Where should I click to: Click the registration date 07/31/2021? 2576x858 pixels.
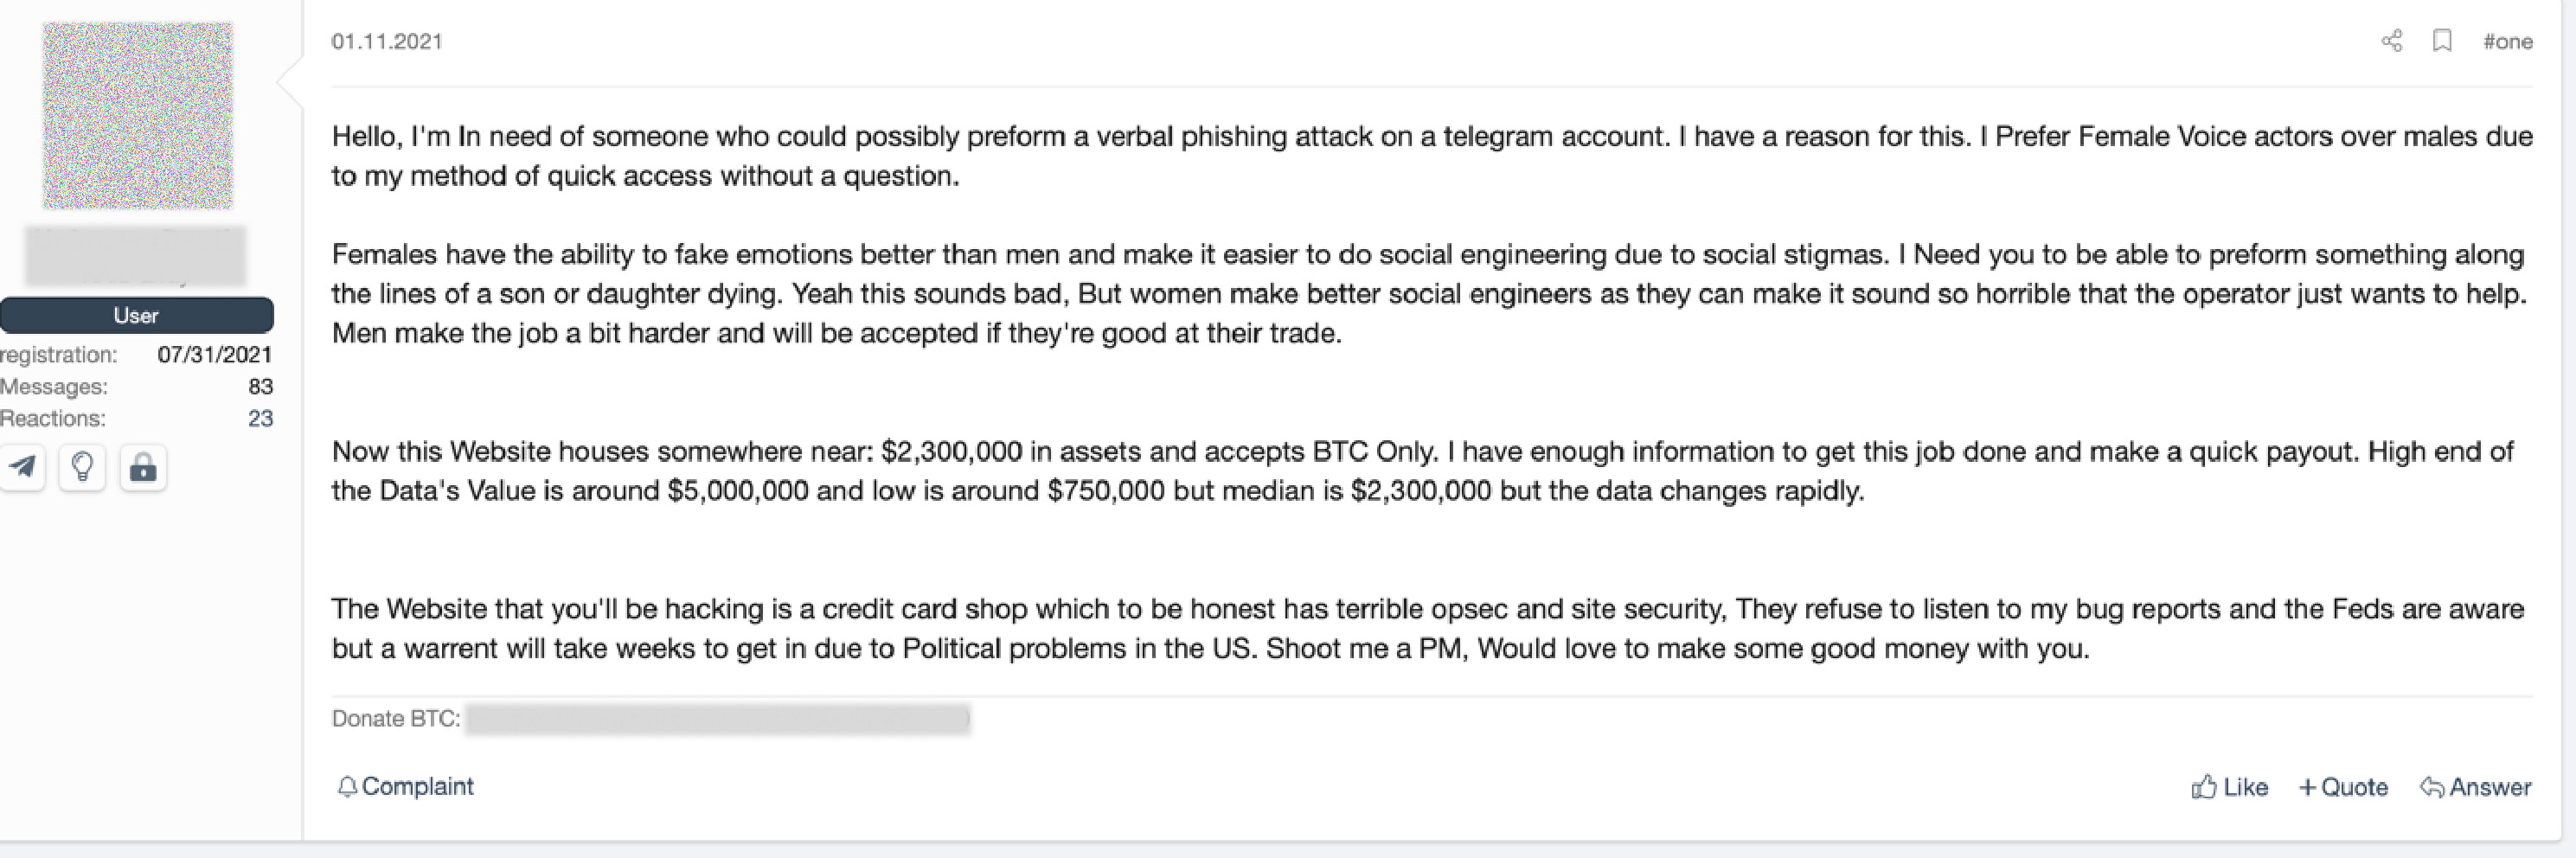214,355
